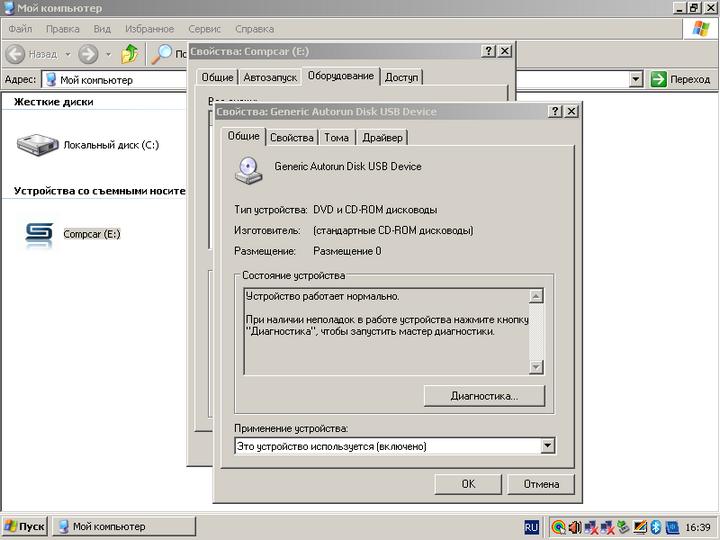Open the Назад history dropdown arrow
This screenshot has height=540, width=720.
pos(68,54)
